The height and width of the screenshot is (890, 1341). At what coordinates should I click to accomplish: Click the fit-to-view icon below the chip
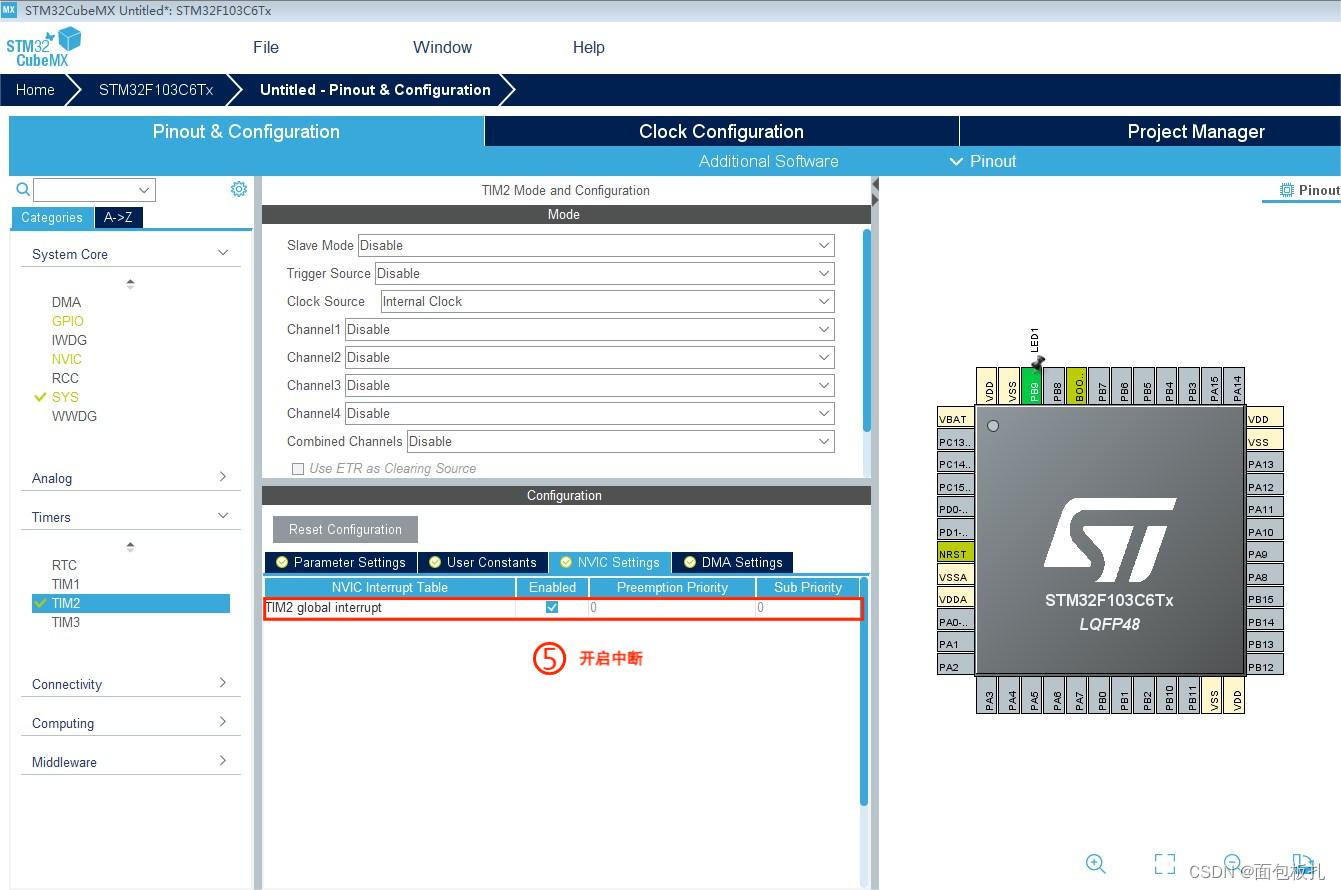coord(1164,864)
